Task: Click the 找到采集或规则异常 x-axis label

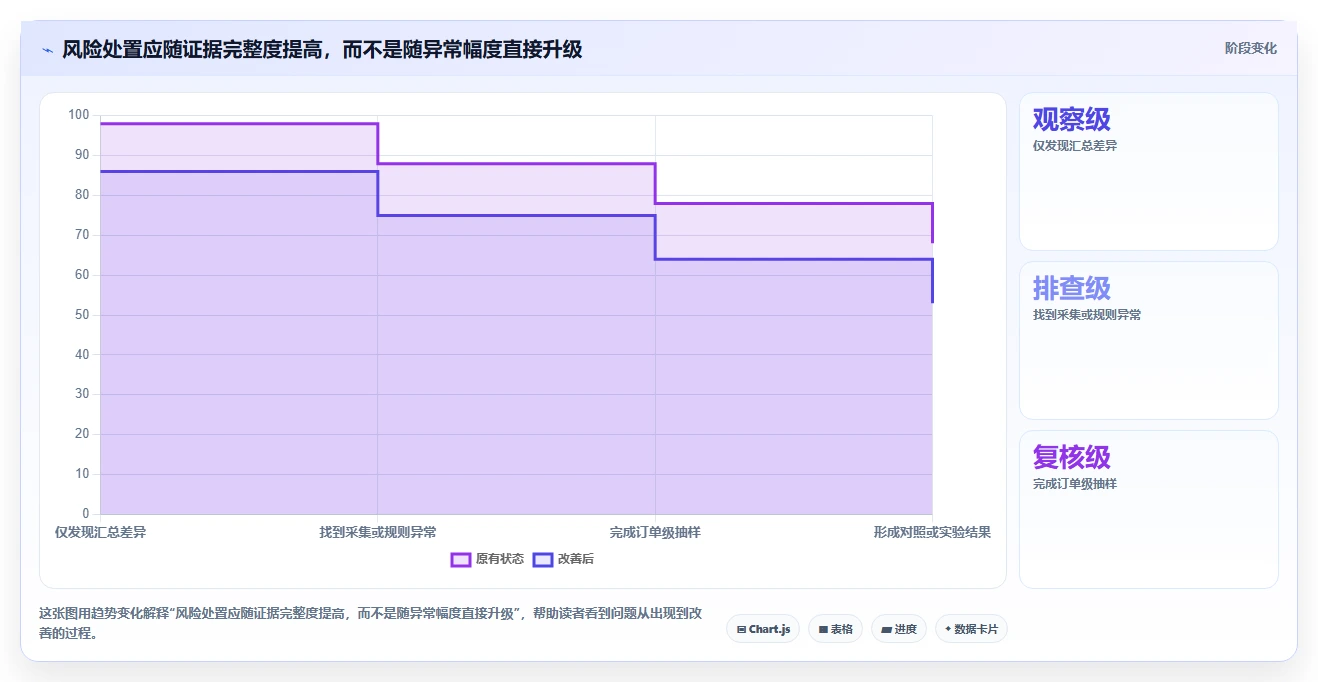Action: coord(378,532)
